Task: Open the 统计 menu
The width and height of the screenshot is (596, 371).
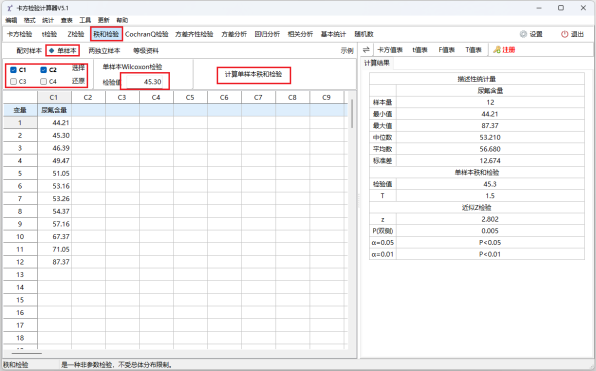Action: pyautogui.click(x=48, y=20)
